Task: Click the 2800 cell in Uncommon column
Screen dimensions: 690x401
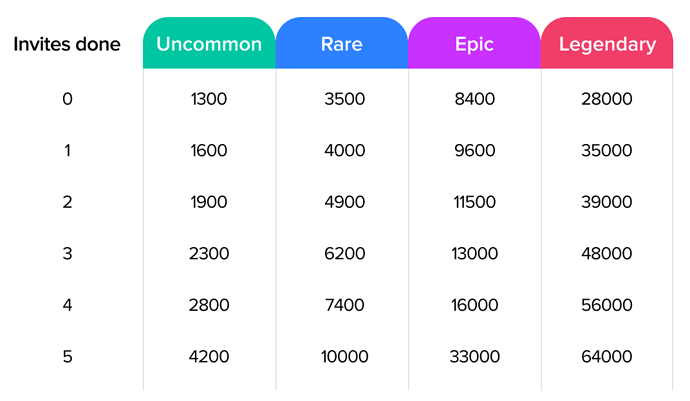Action: (209, 305)
